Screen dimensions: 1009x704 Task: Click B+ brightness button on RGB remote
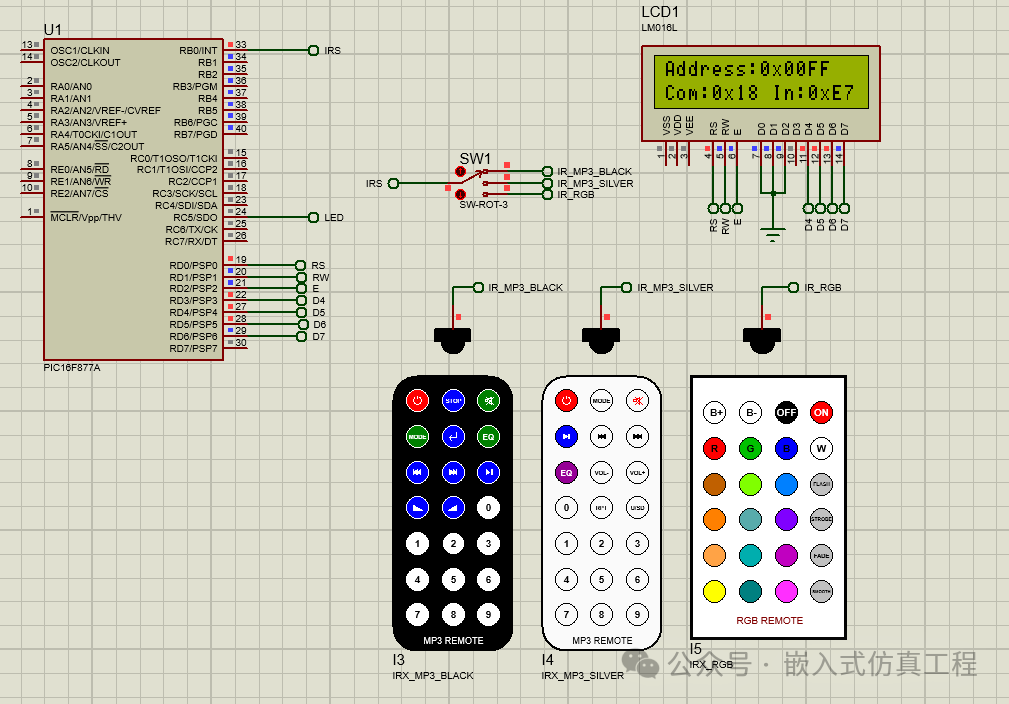[714, 412]
